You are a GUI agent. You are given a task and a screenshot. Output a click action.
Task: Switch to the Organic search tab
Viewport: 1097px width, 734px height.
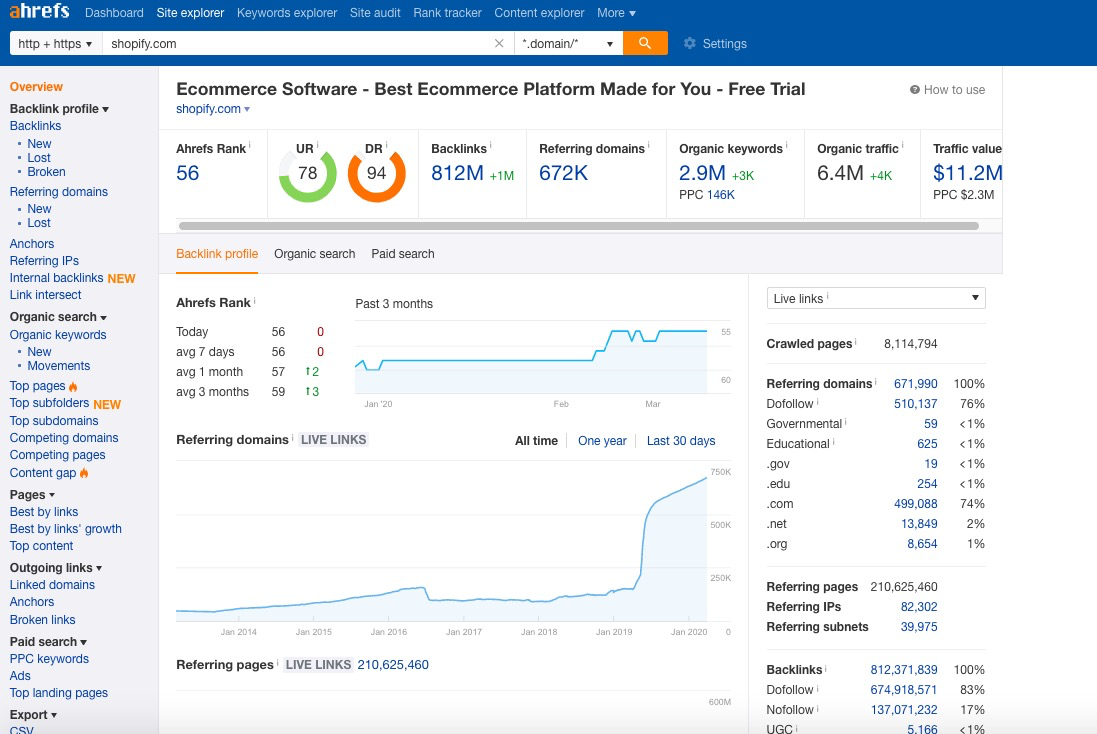point(314,254)
